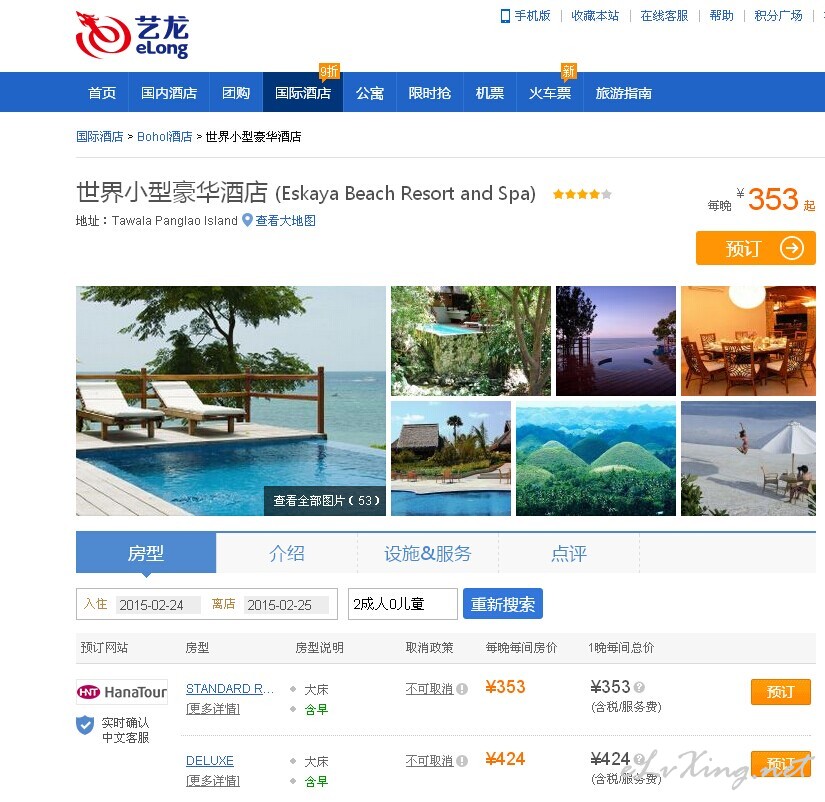Click the info icon beside DELUXE row 不可取消
The height and width of the screenshot is (802, 825).
click(462, 761)
